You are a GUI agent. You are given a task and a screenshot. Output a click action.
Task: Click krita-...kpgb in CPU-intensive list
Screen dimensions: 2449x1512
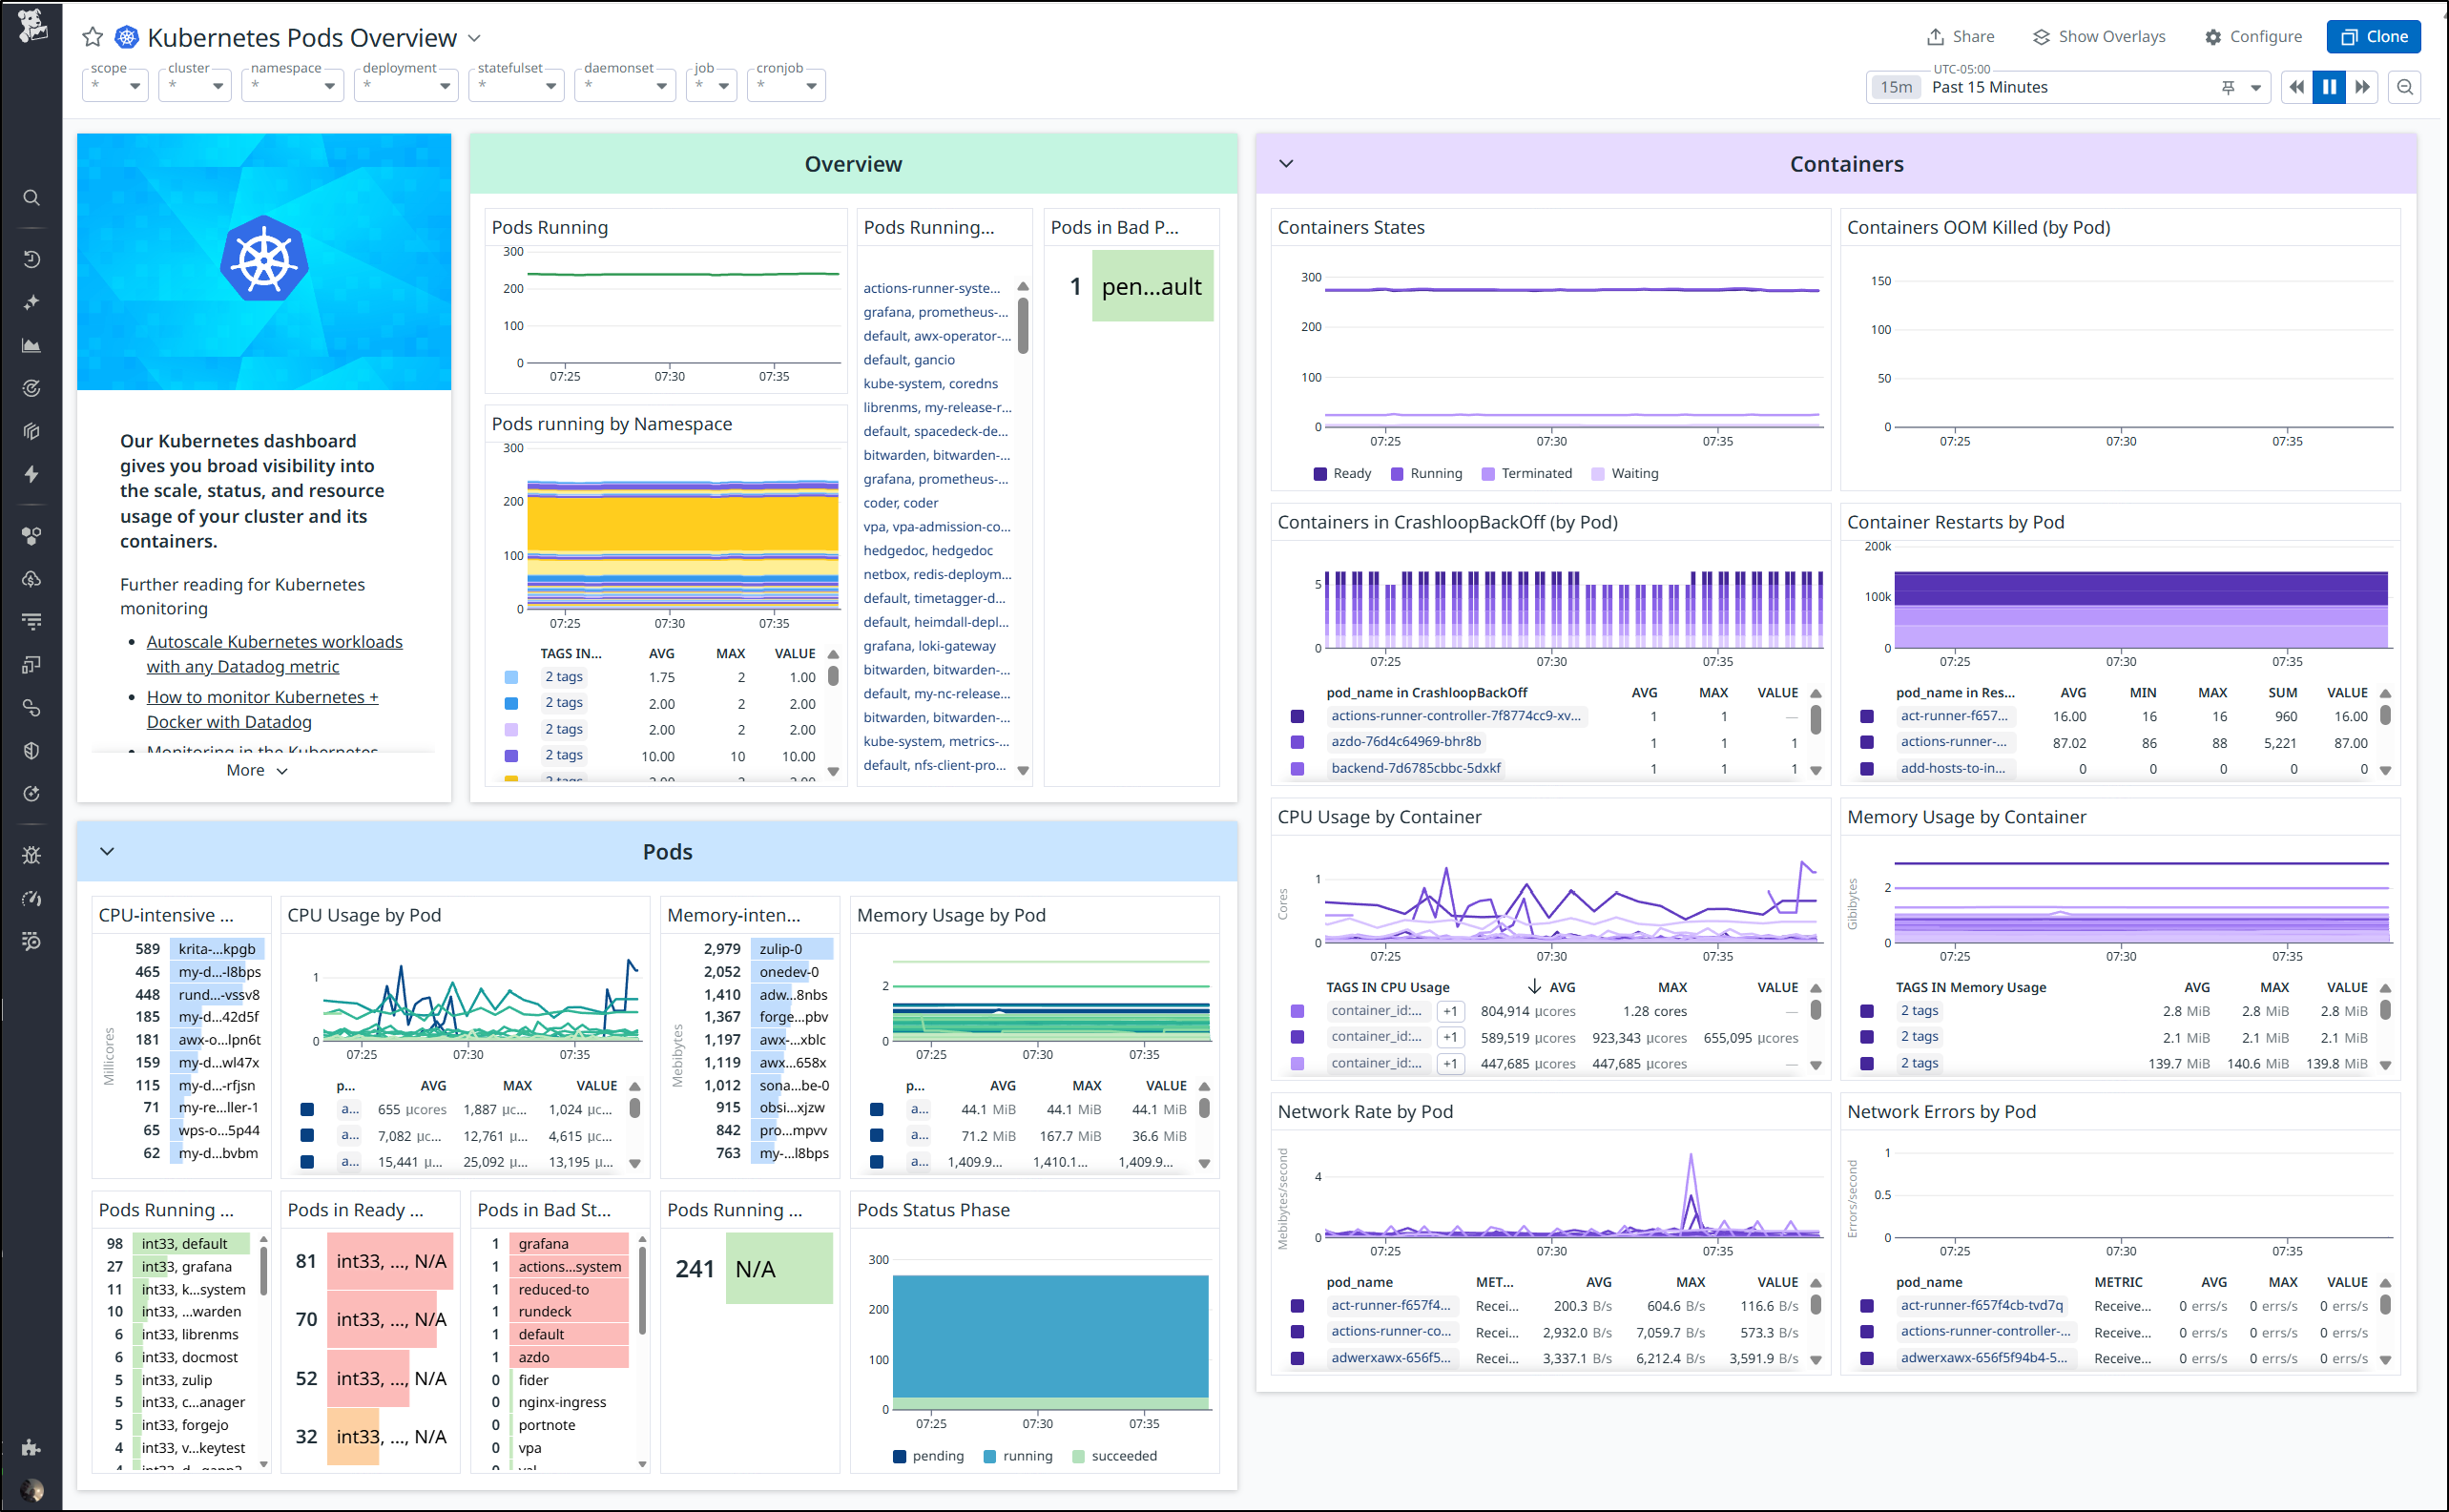216,949
